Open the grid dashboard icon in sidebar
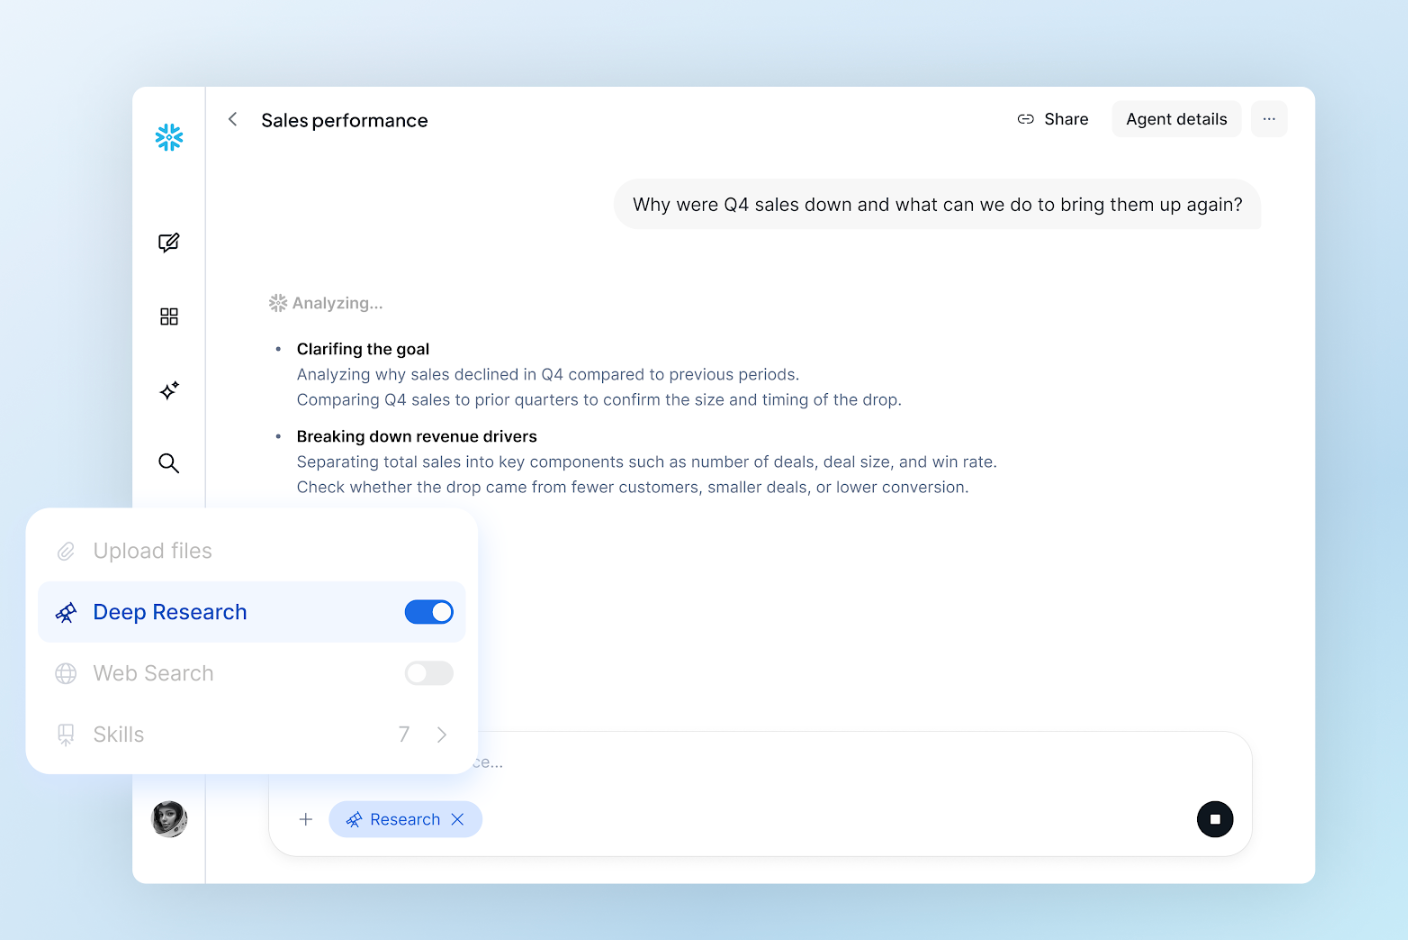 click(169, 317)
